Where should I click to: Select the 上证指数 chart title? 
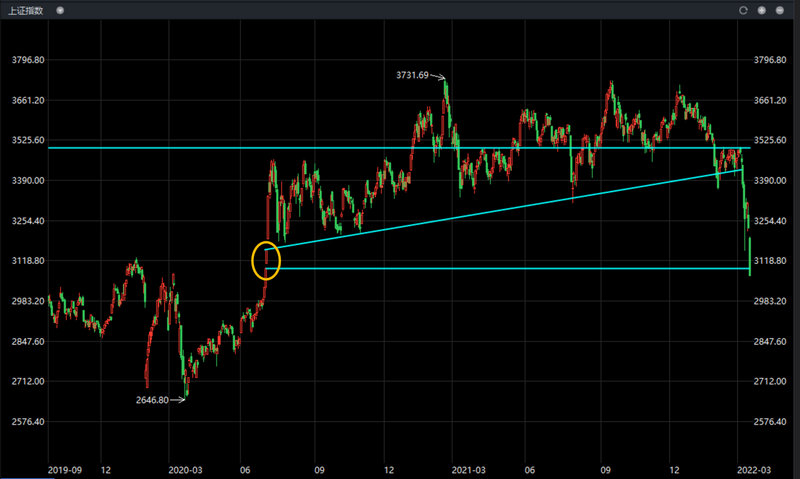pos(25,10)
